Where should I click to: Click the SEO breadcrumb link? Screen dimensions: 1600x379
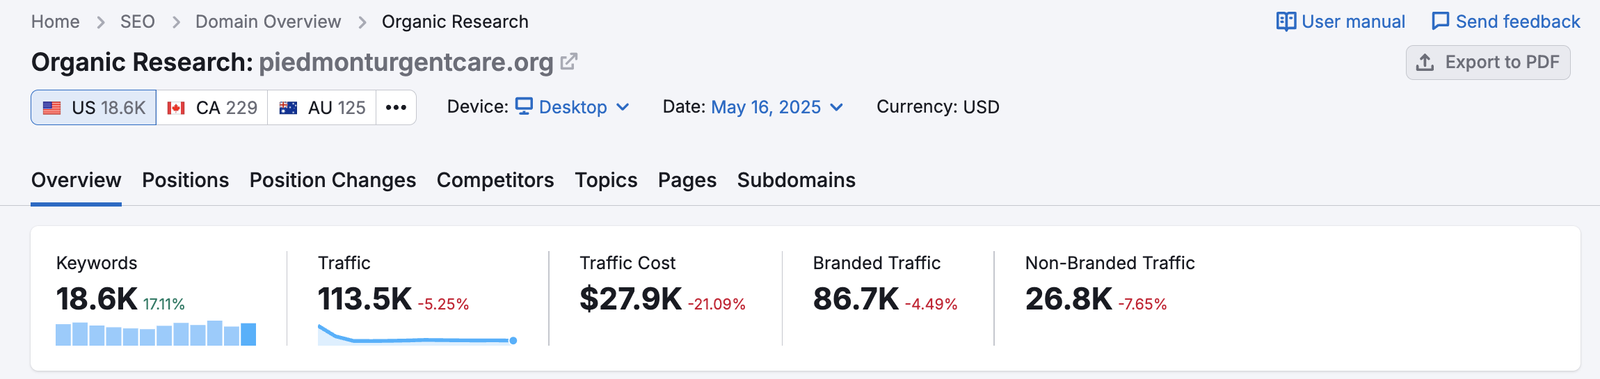tap(137, 22)
